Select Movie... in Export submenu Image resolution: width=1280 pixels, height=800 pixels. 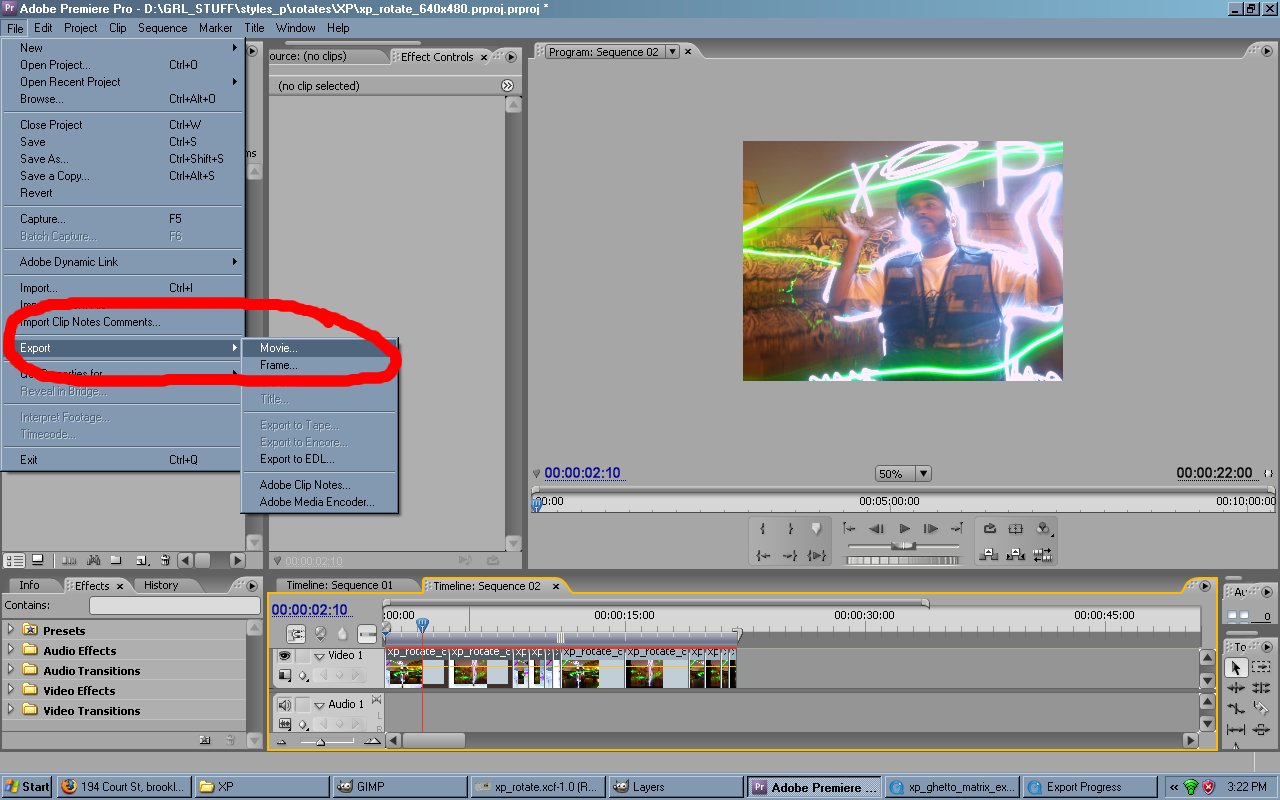point(320,348)
